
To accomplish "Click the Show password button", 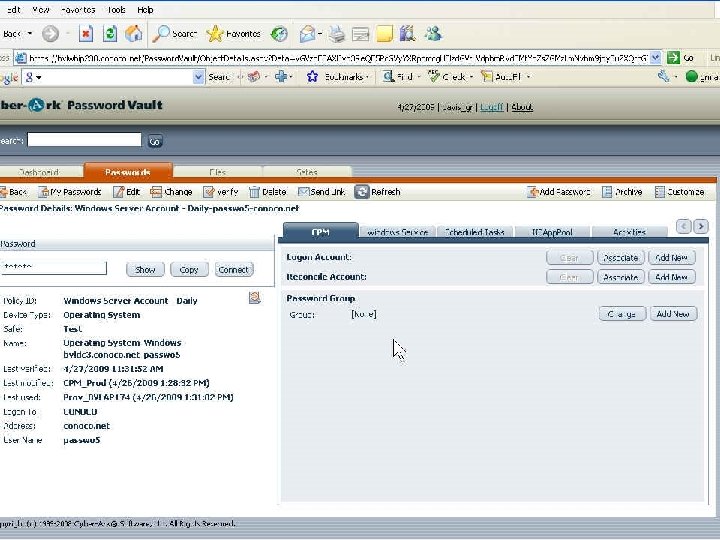I will [x=145, y=270].
